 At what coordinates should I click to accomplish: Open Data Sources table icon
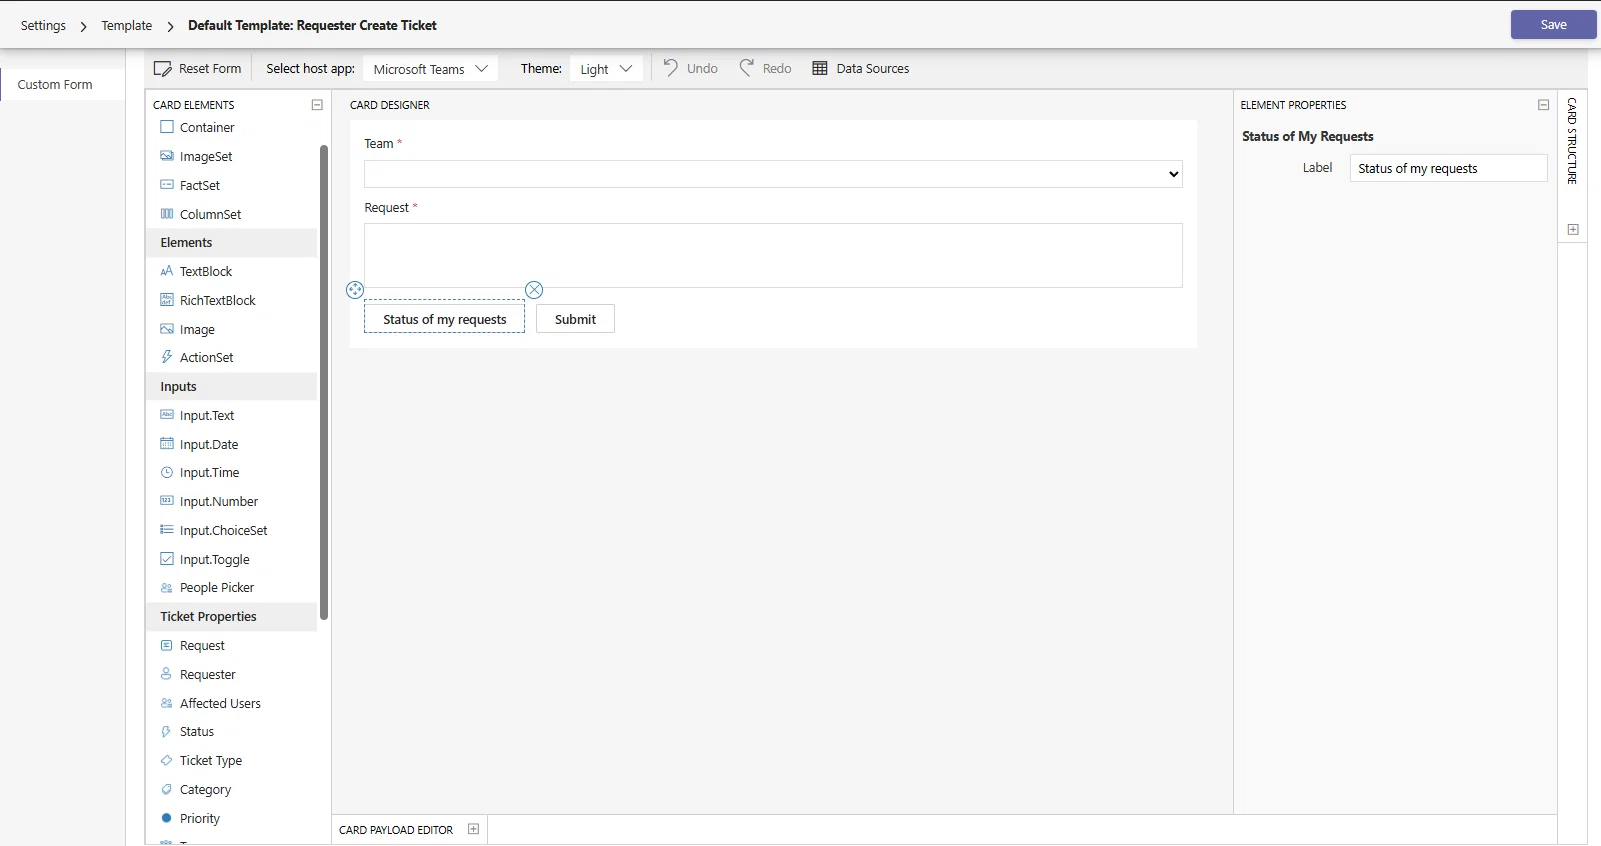(x=820, y=68)
